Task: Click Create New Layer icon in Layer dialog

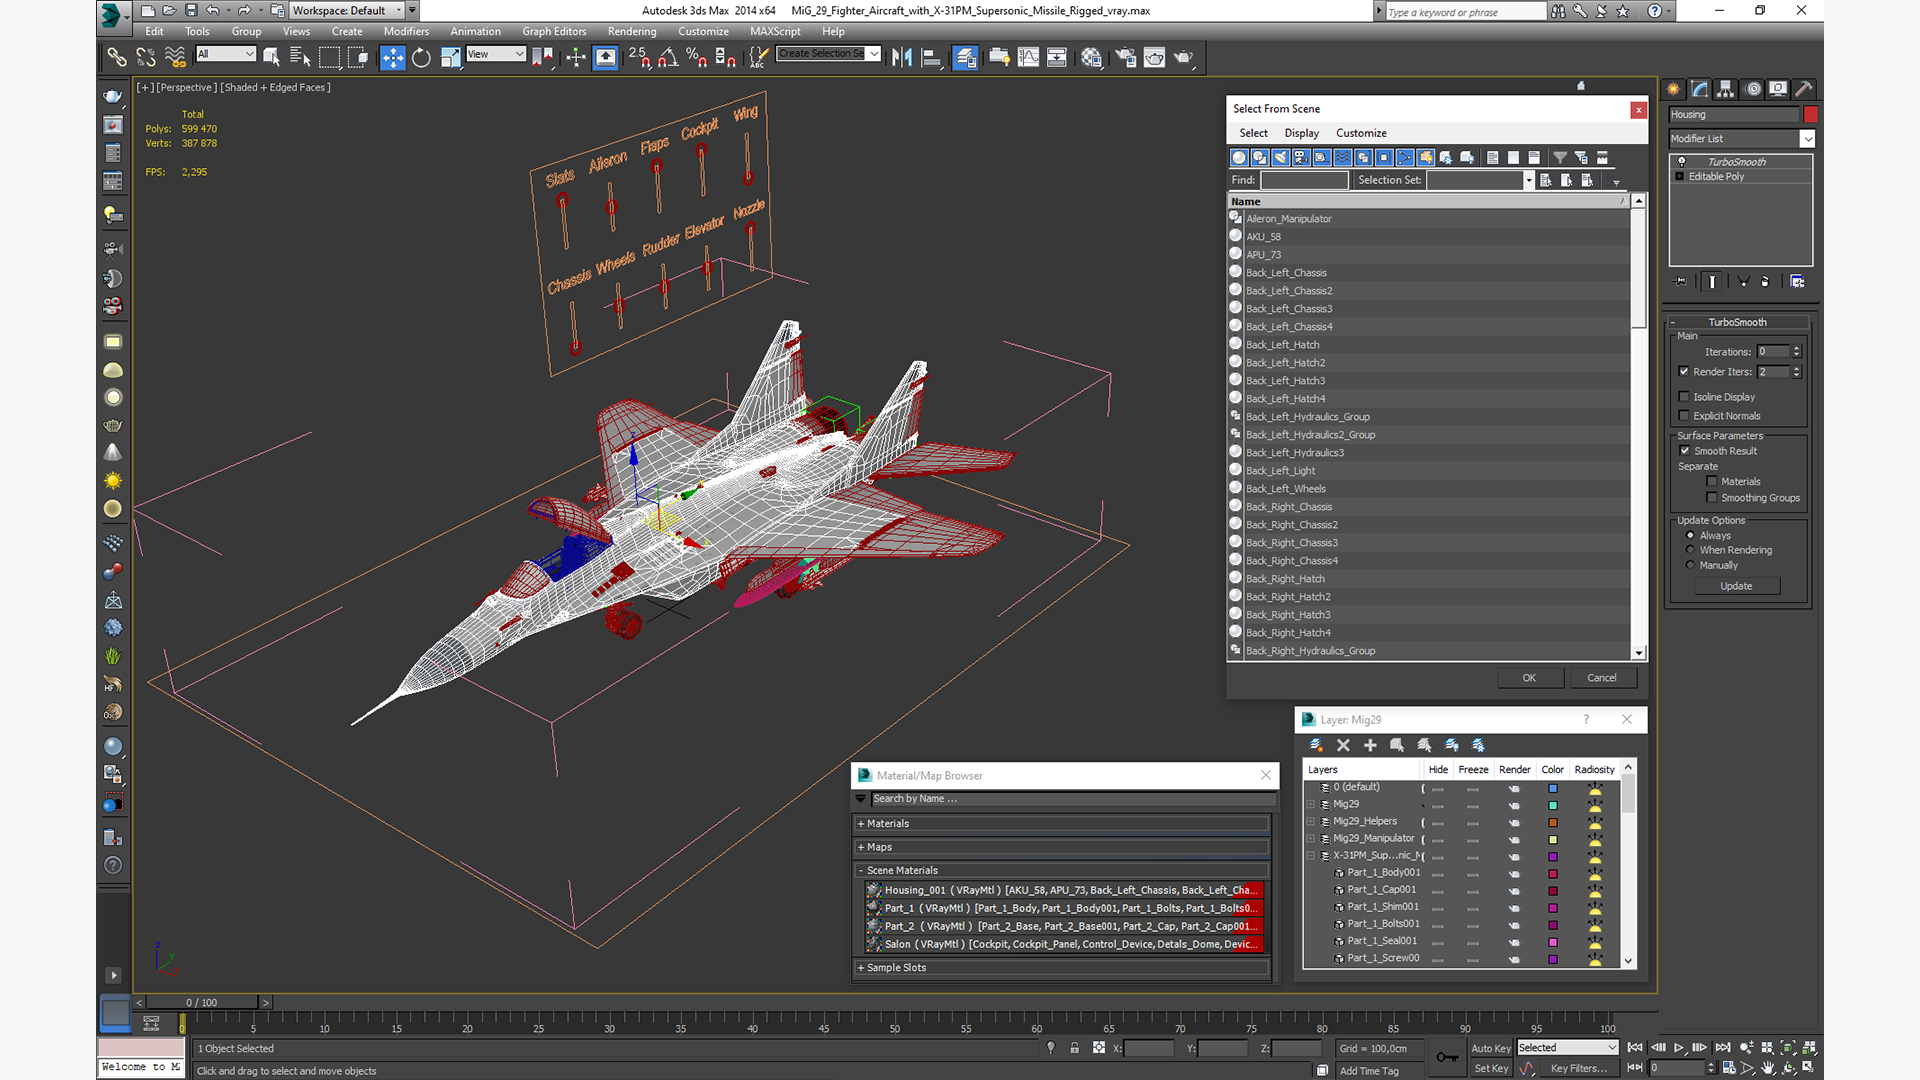Action: 1316,745
